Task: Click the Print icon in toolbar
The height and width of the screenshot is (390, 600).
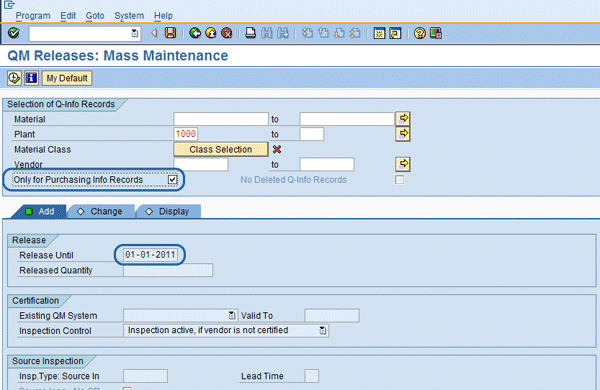Action: 251,33
